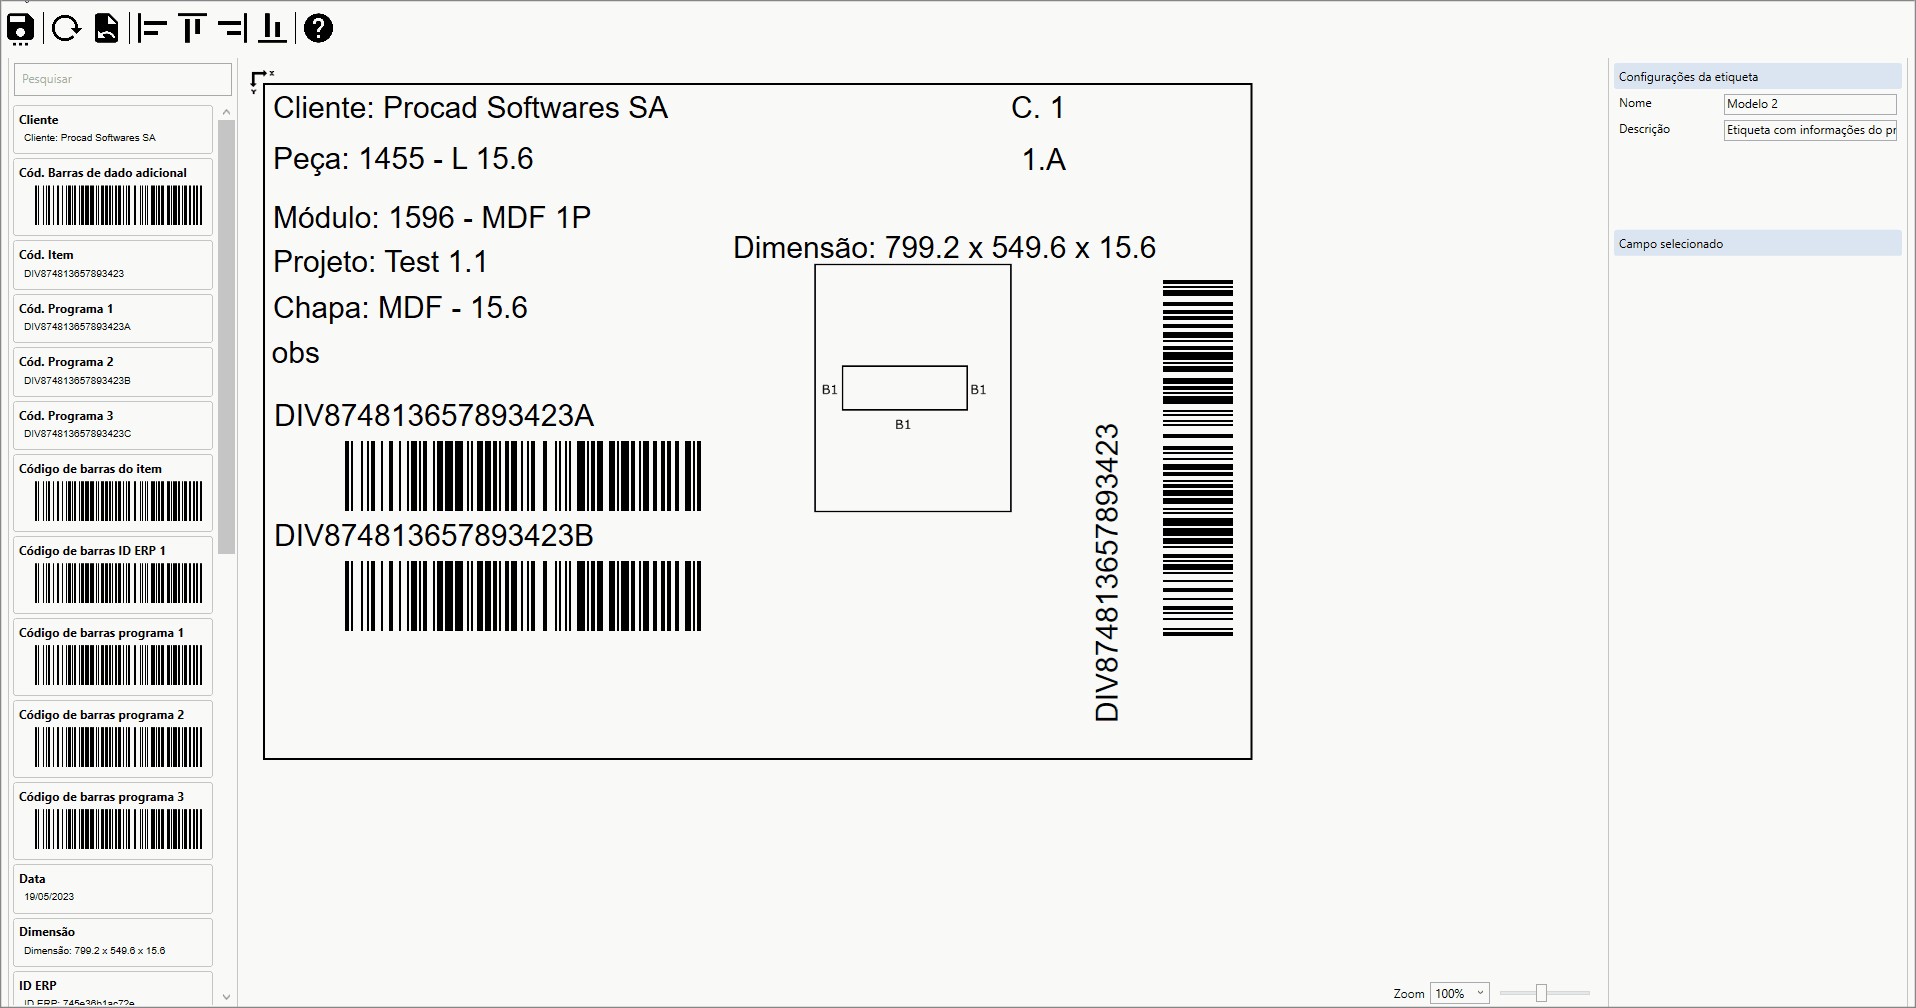
Task: Select the ID ERP field card
Action: pos(113,990)
